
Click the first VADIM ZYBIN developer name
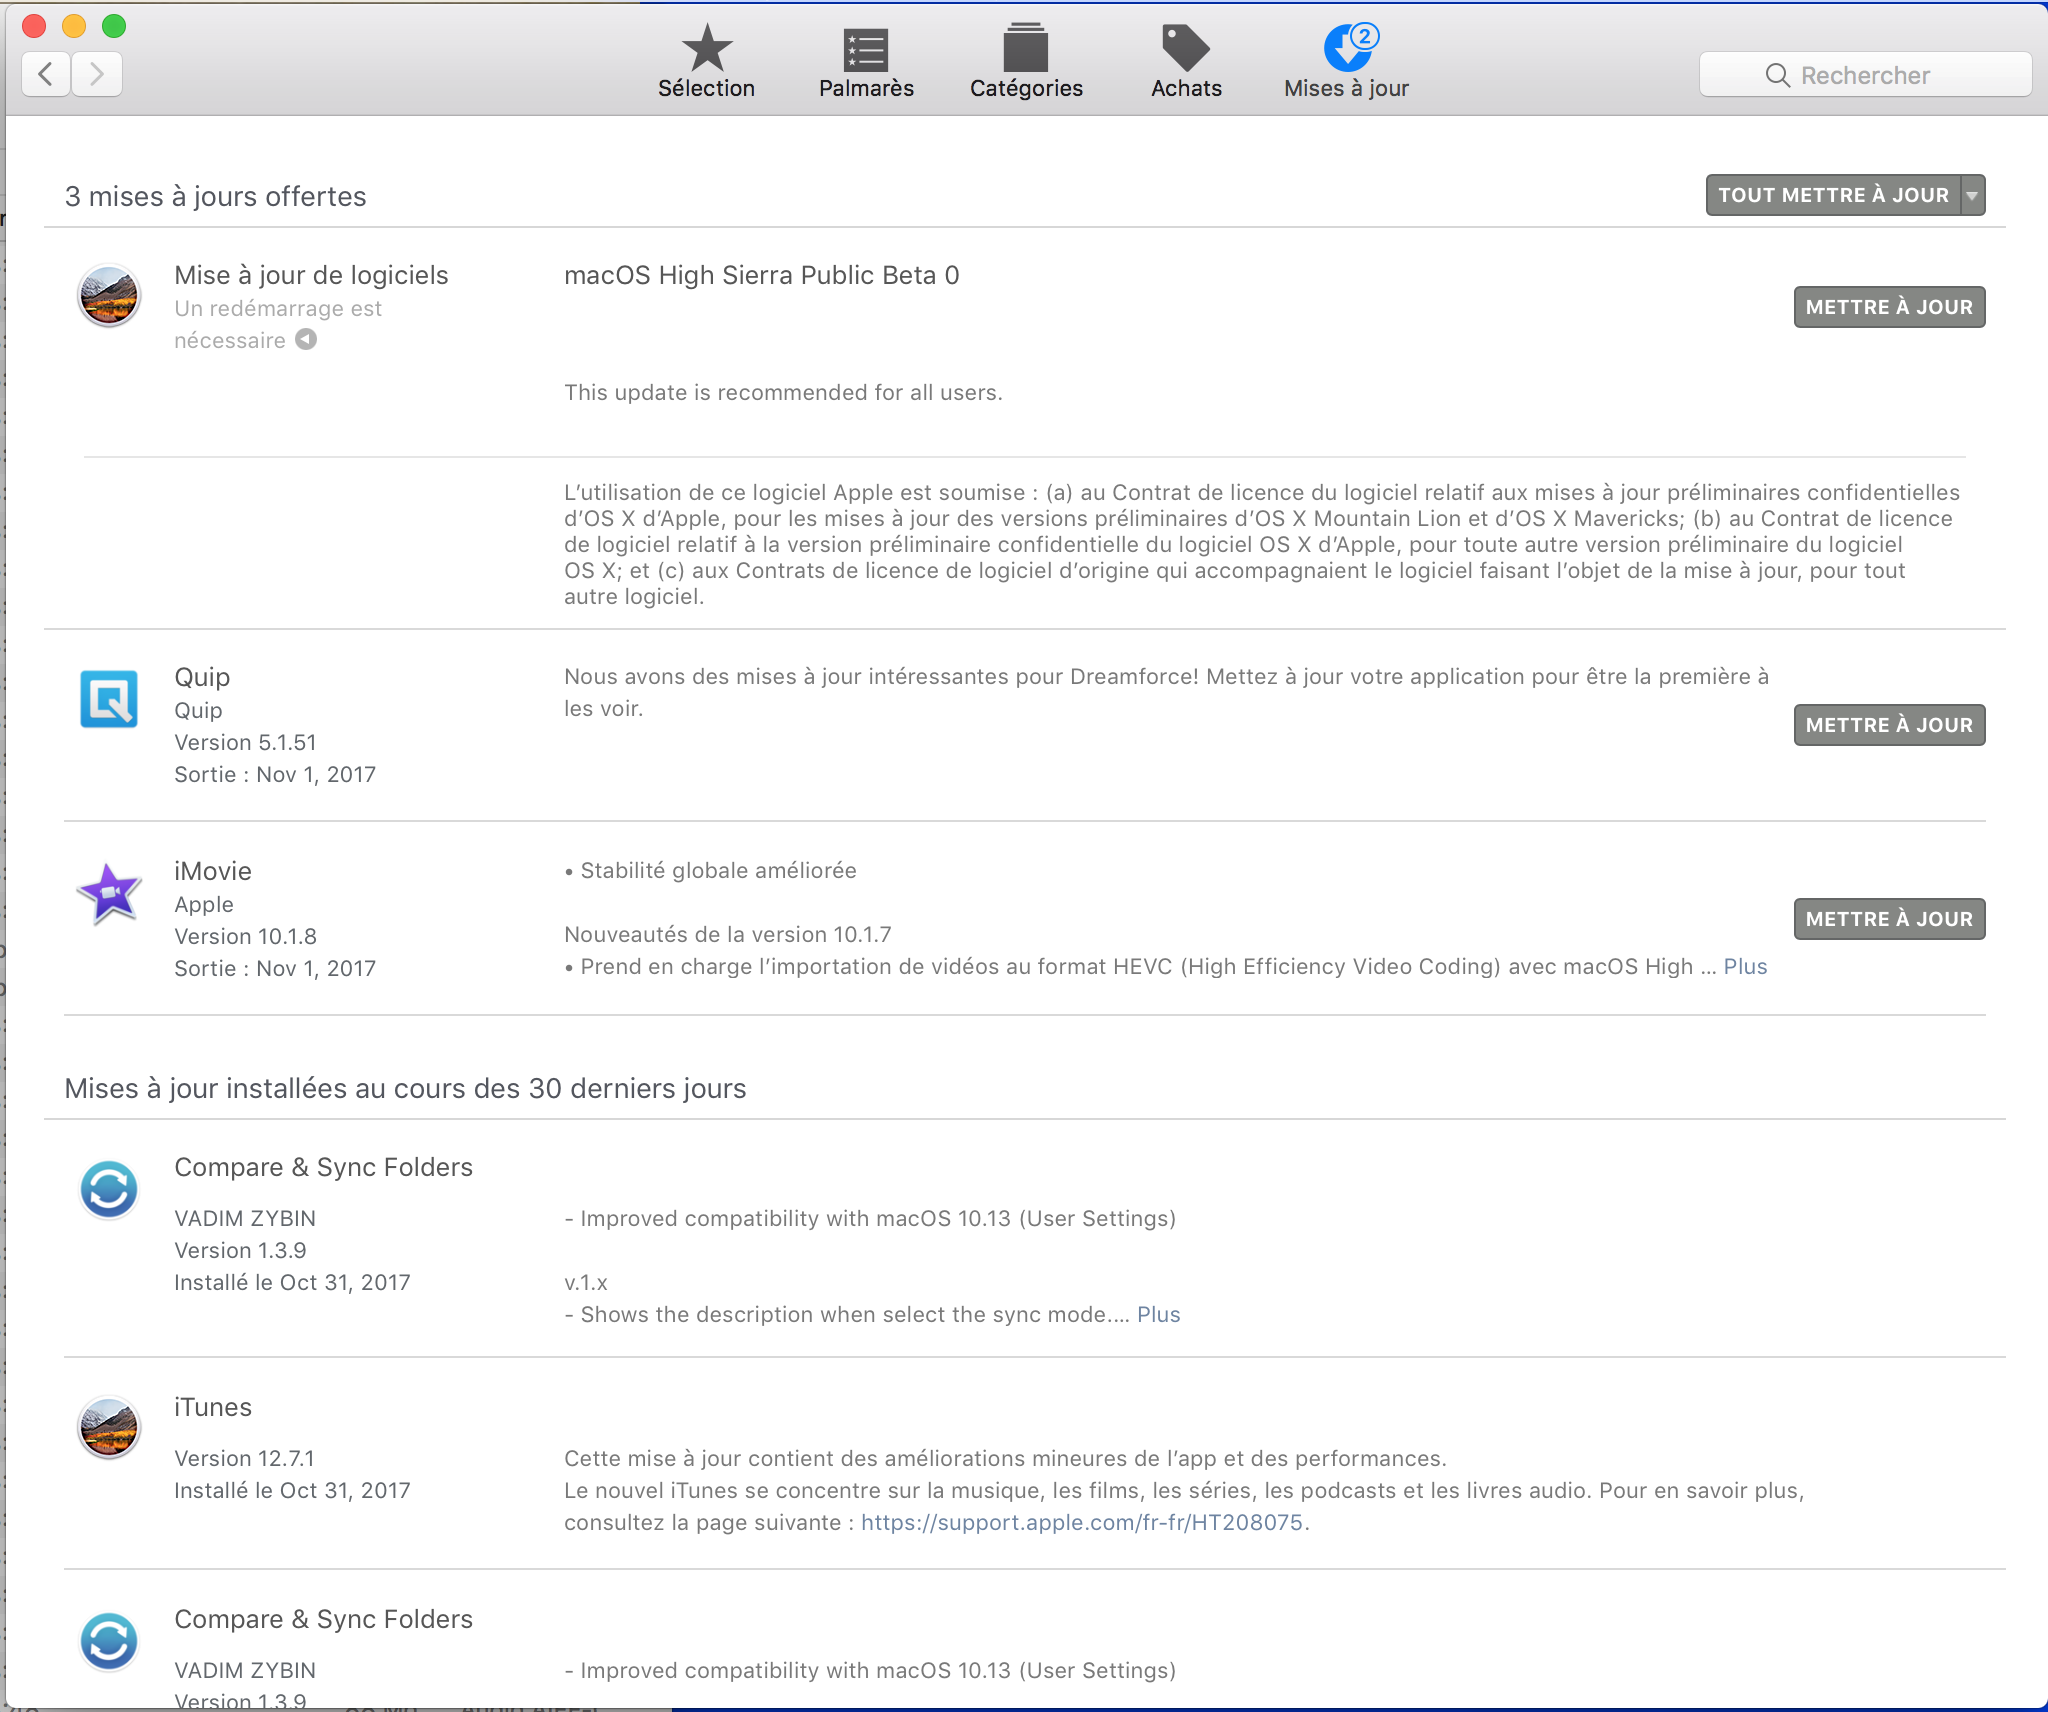[245, 1219]
